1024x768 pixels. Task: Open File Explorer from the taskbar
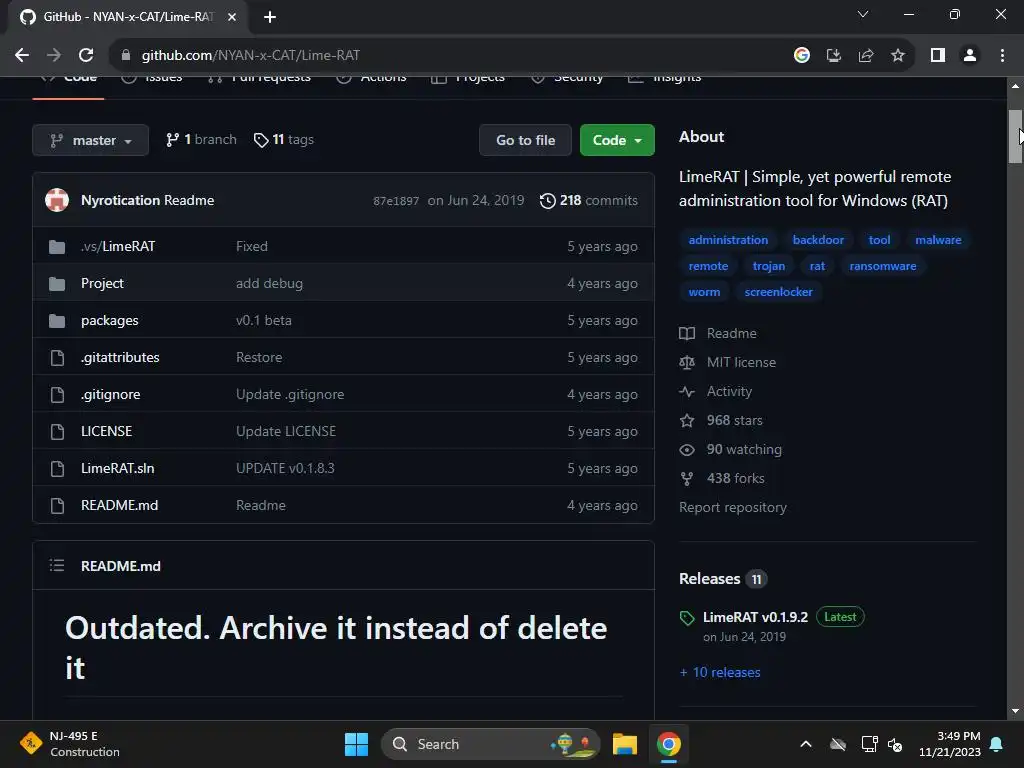point(624,744)
